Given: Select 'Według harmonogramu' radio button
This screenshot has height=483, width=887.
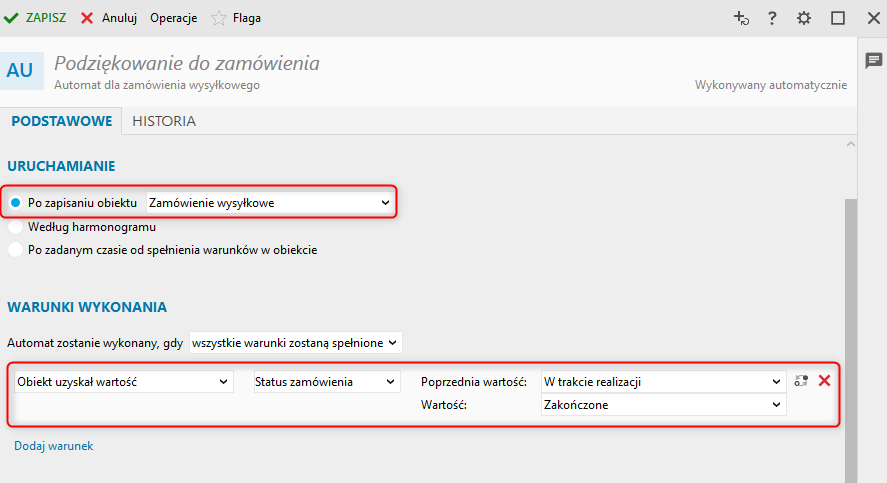Looking at the screenshot, I should [15, 227].
